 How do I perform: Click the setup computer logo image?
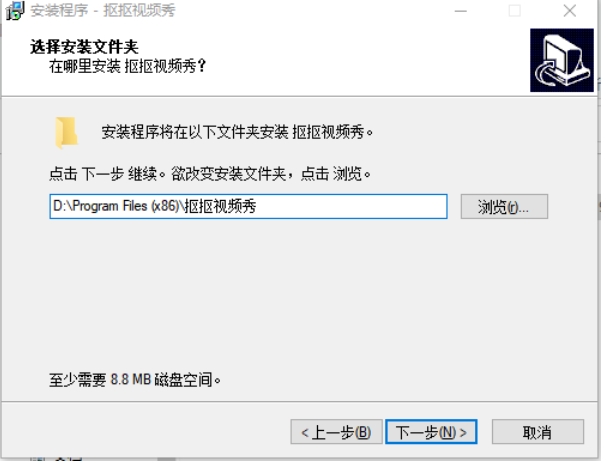click(562, 60)
